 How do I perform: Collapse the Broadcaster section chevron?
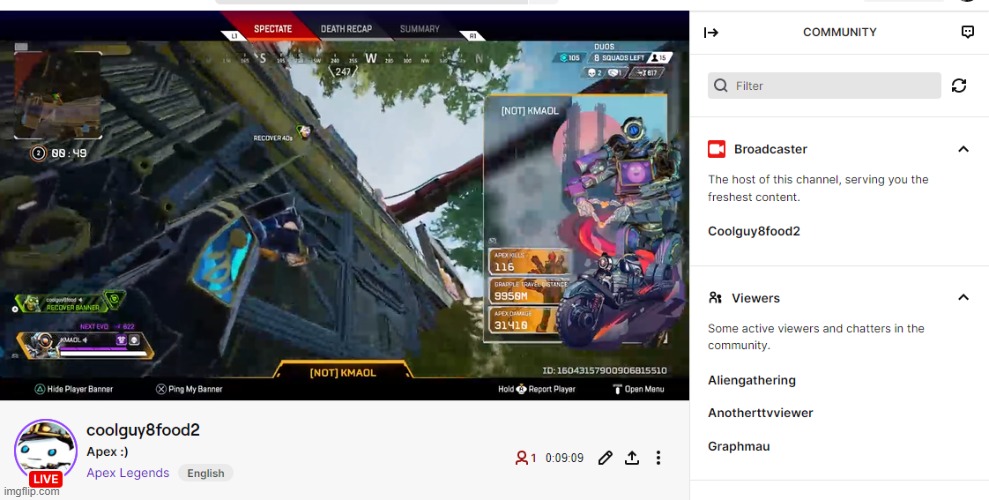(x=963, y=149)
